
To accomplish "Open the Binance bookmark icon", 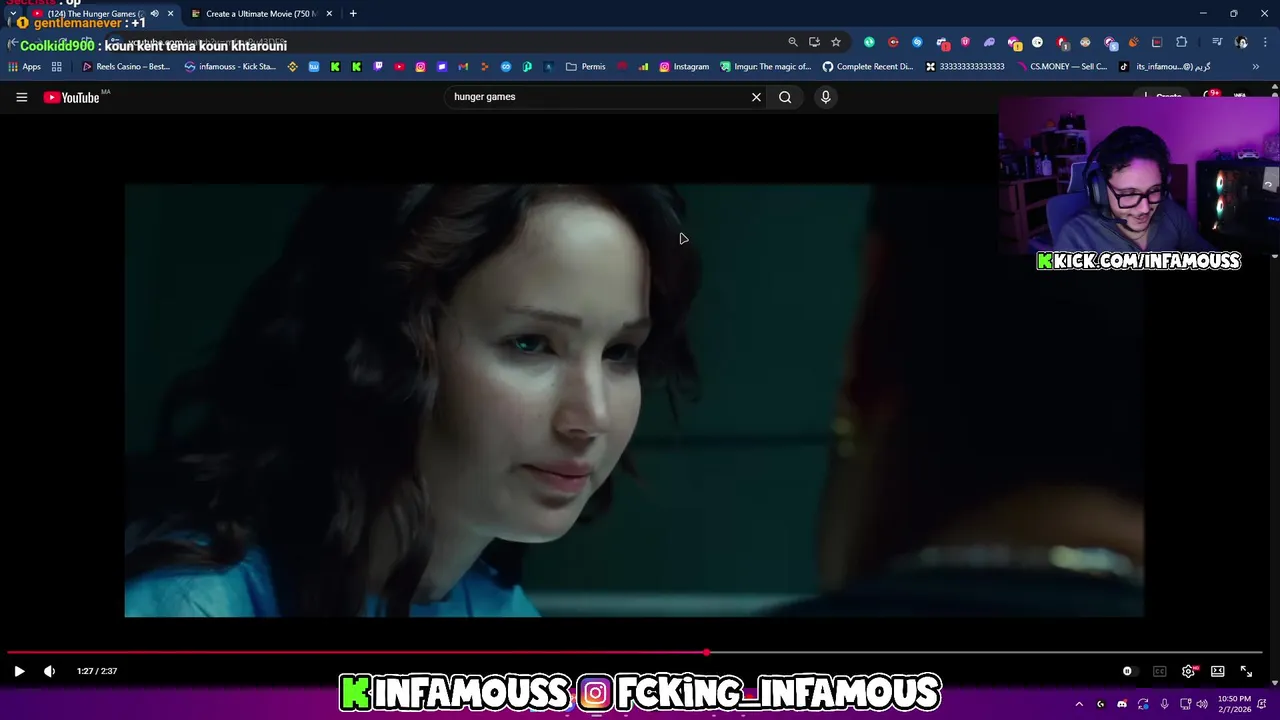I will (292, 67).
